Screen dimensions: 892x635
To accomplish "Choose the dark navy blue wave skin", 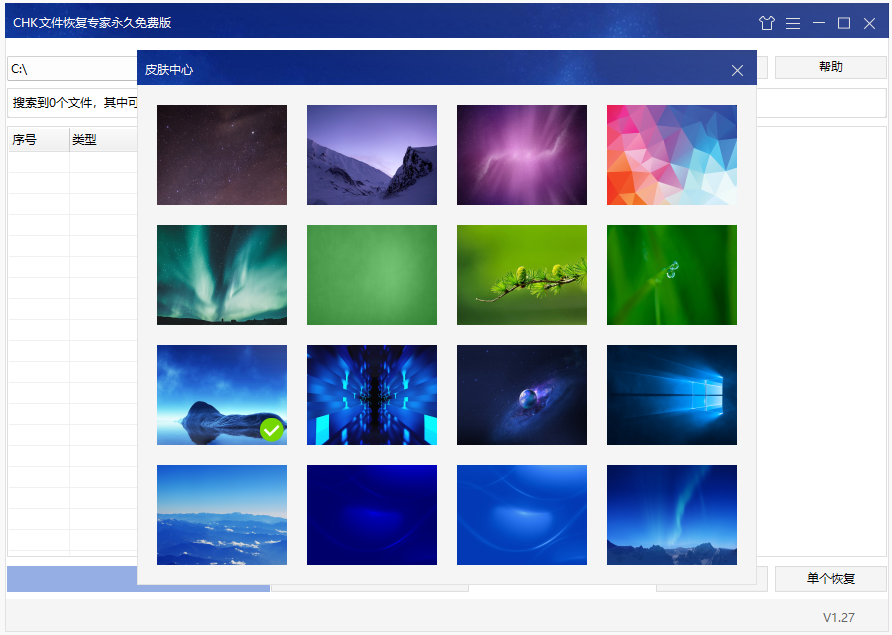I will click(x=372, y=515).
